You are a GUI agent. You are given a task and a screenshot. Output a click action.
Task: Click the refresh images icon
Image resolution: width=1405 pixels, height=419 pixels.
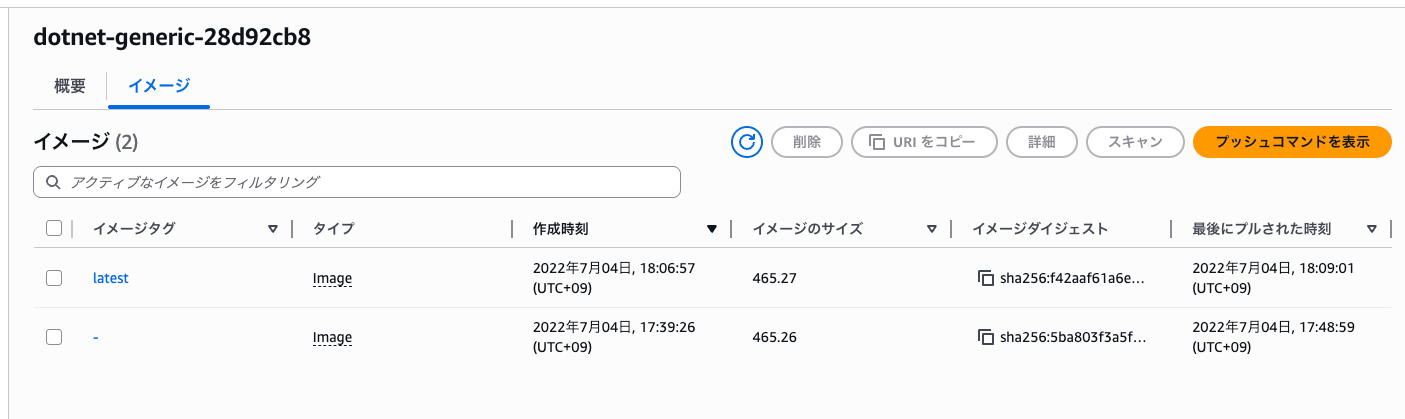click(747, 142)
